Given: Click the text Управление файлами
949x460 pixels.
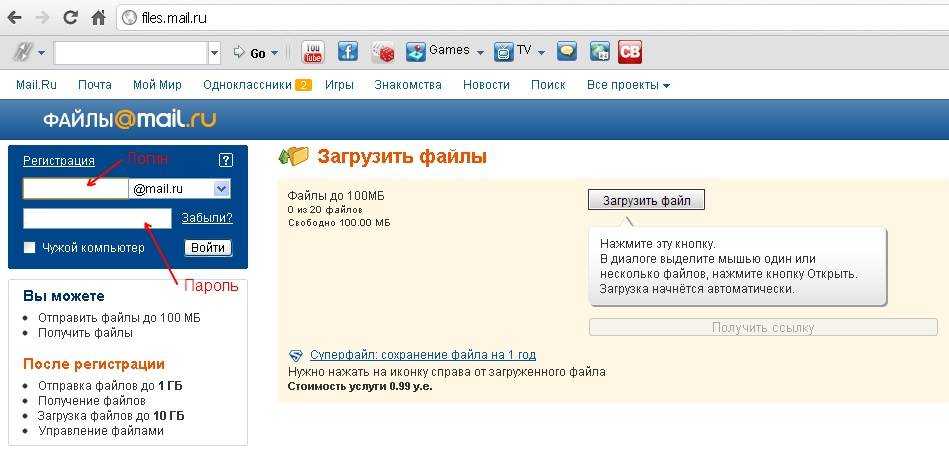Looking at the screenshot, I should [101, 431].
